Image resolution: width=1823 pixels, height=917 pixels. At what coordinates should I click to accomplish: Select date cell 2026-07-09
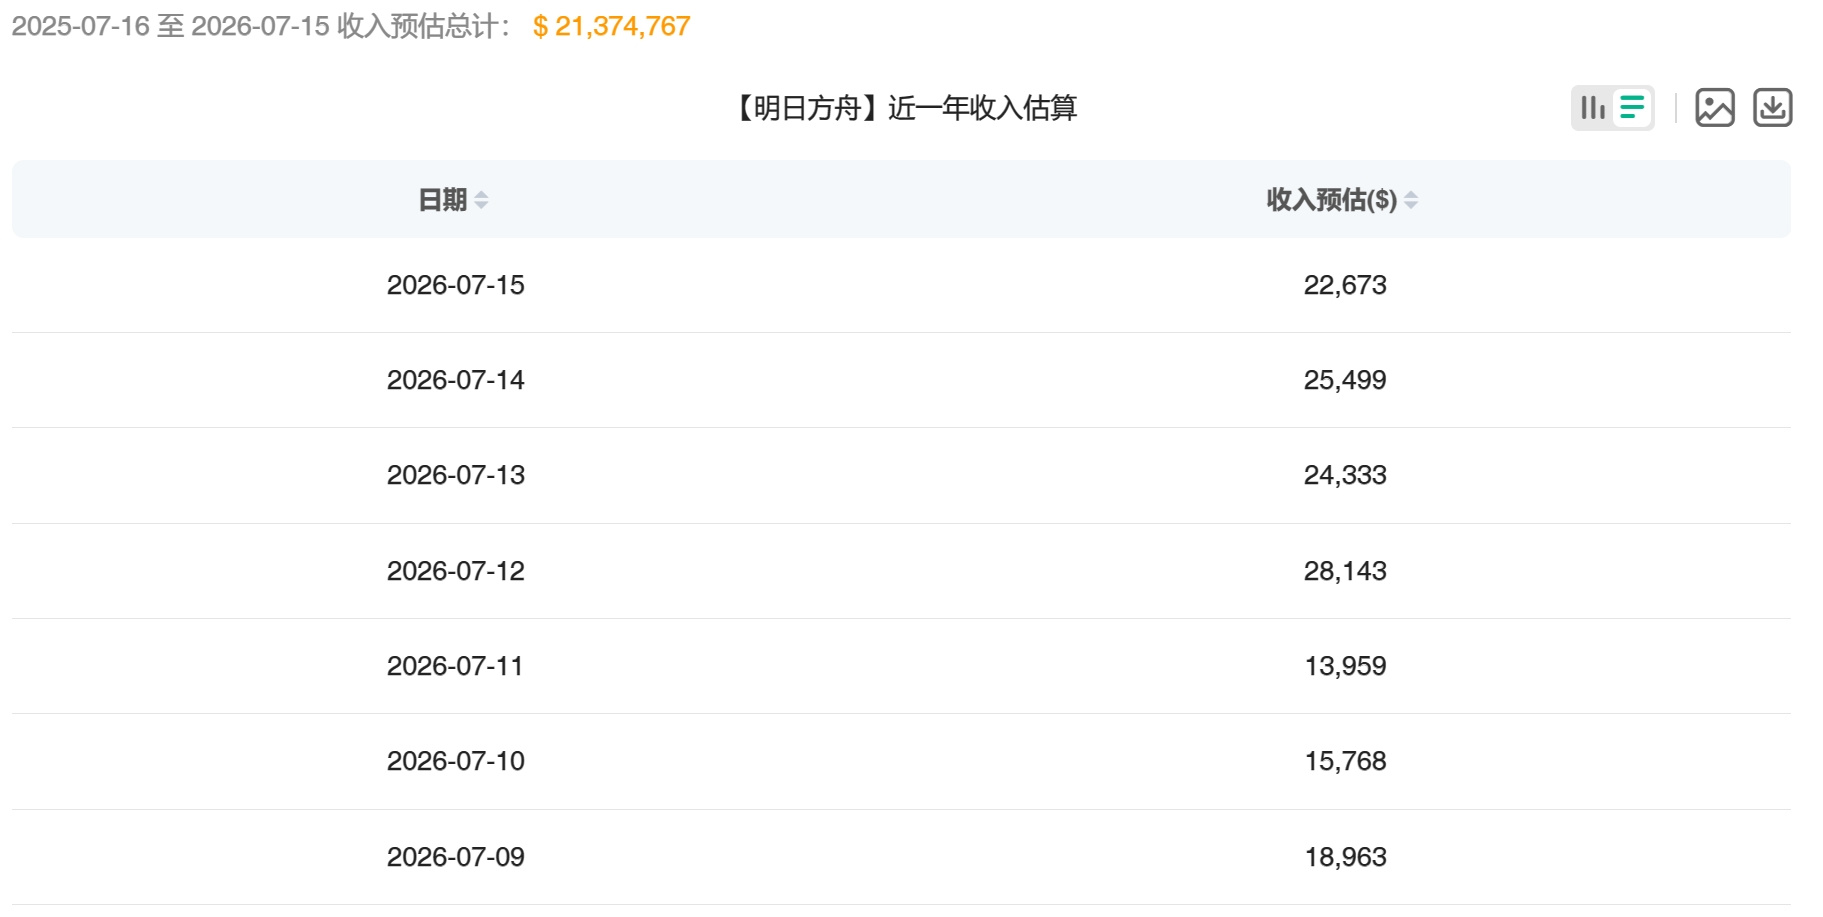456,857
